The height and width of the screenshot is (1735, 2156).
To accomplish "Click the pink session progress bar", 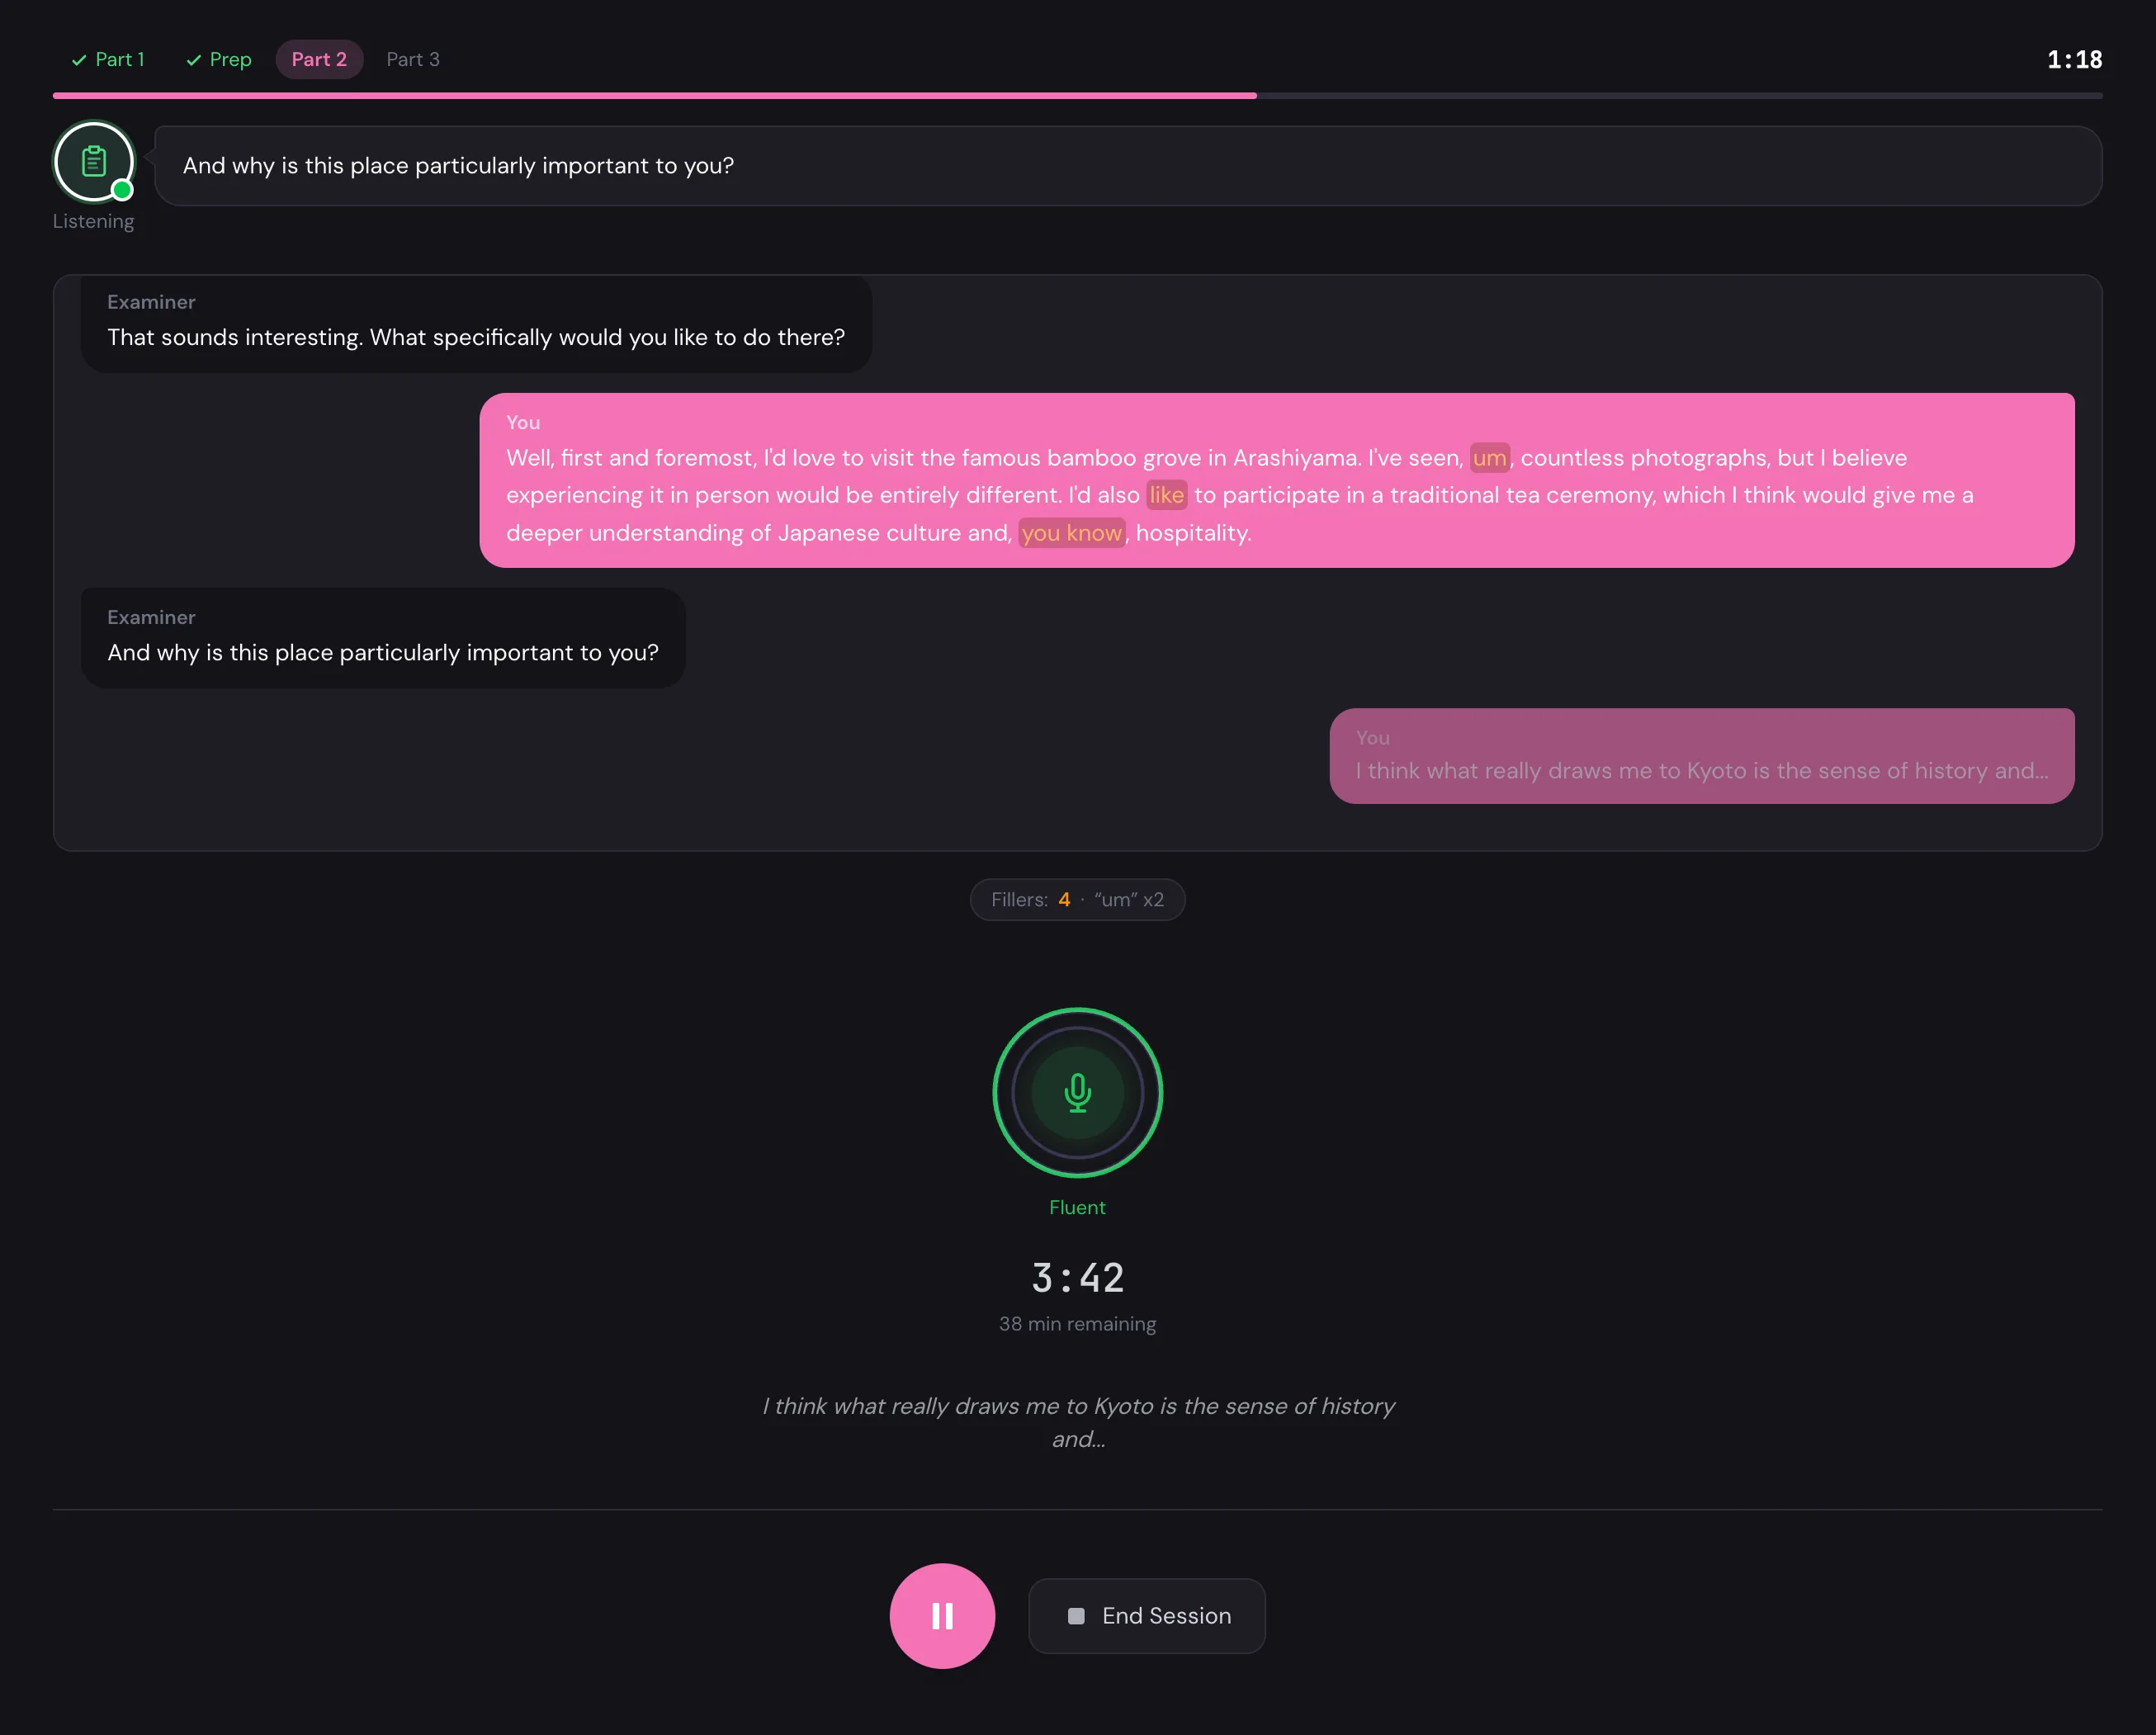I will [x=654, y=96].
